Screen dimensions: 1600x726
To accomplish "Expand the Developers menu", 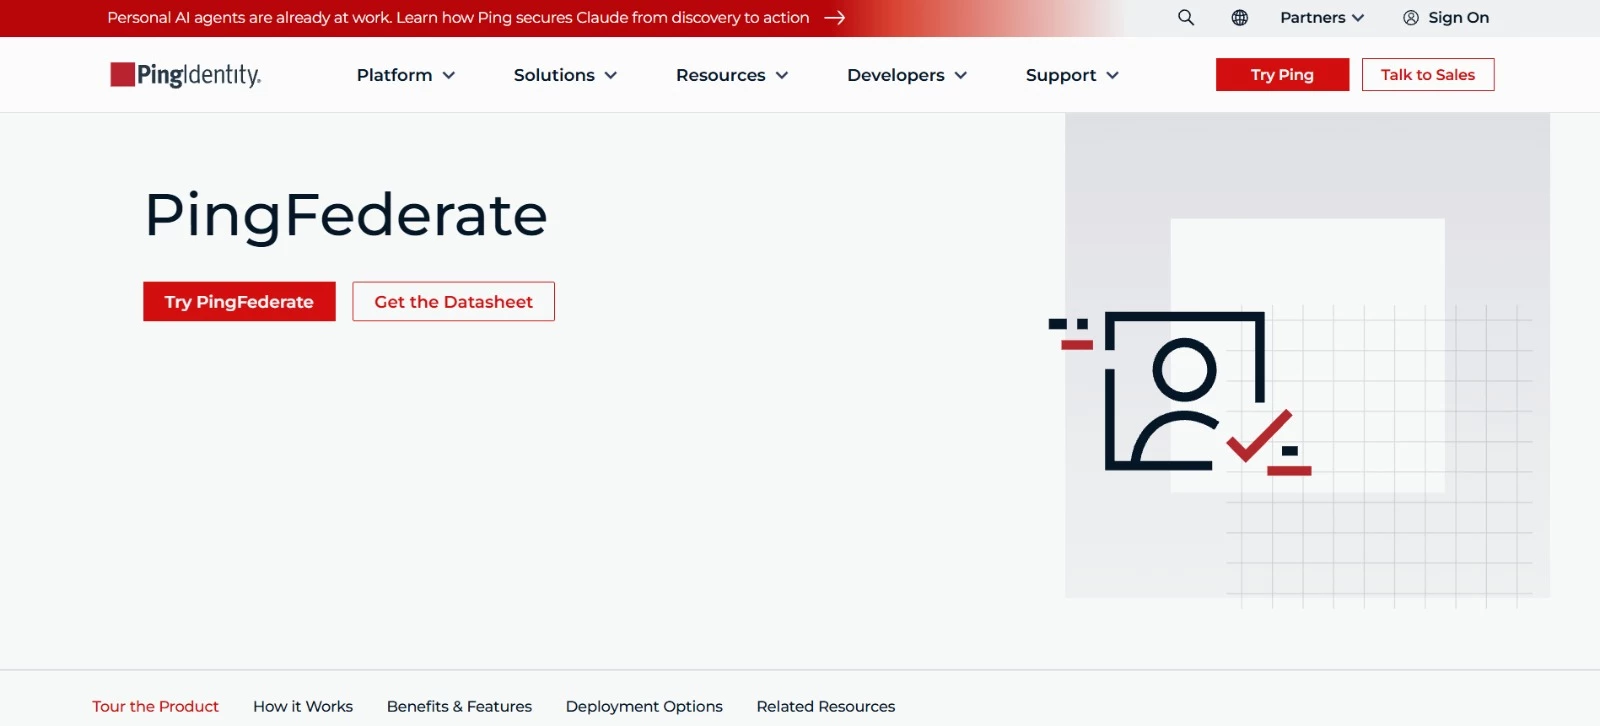I will 907,75.
